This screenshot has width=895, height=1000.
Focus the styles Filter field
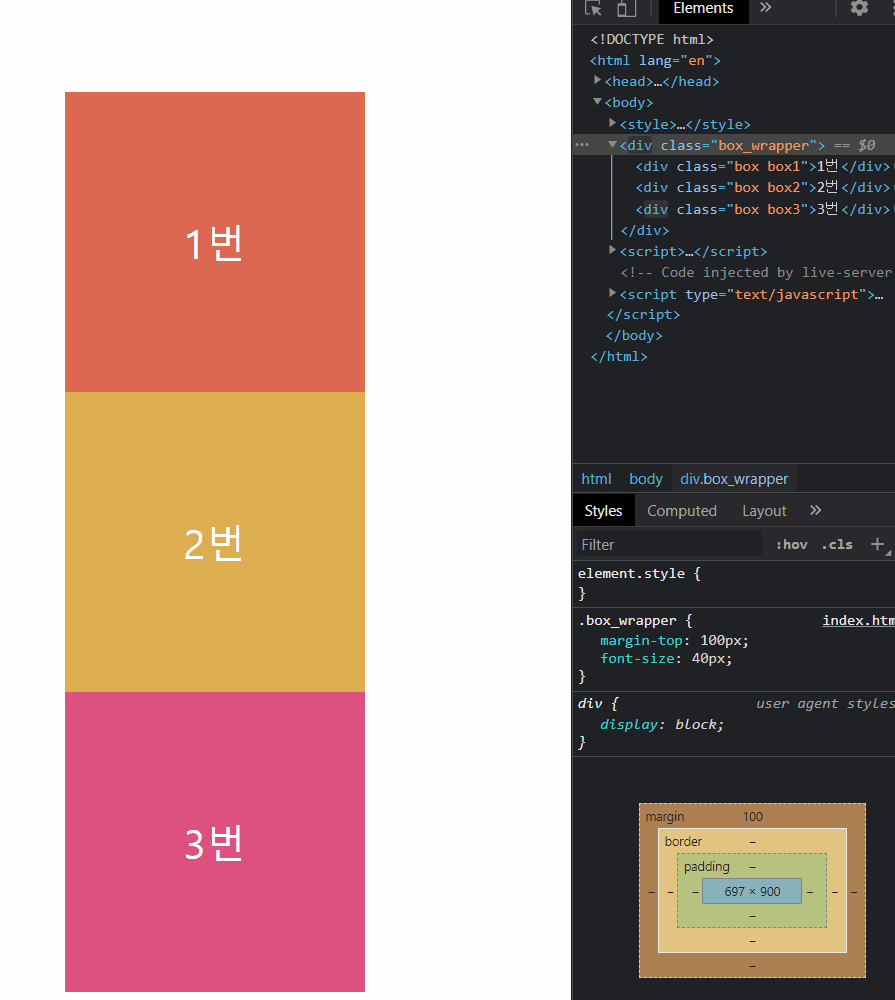[x=669, y=545]
